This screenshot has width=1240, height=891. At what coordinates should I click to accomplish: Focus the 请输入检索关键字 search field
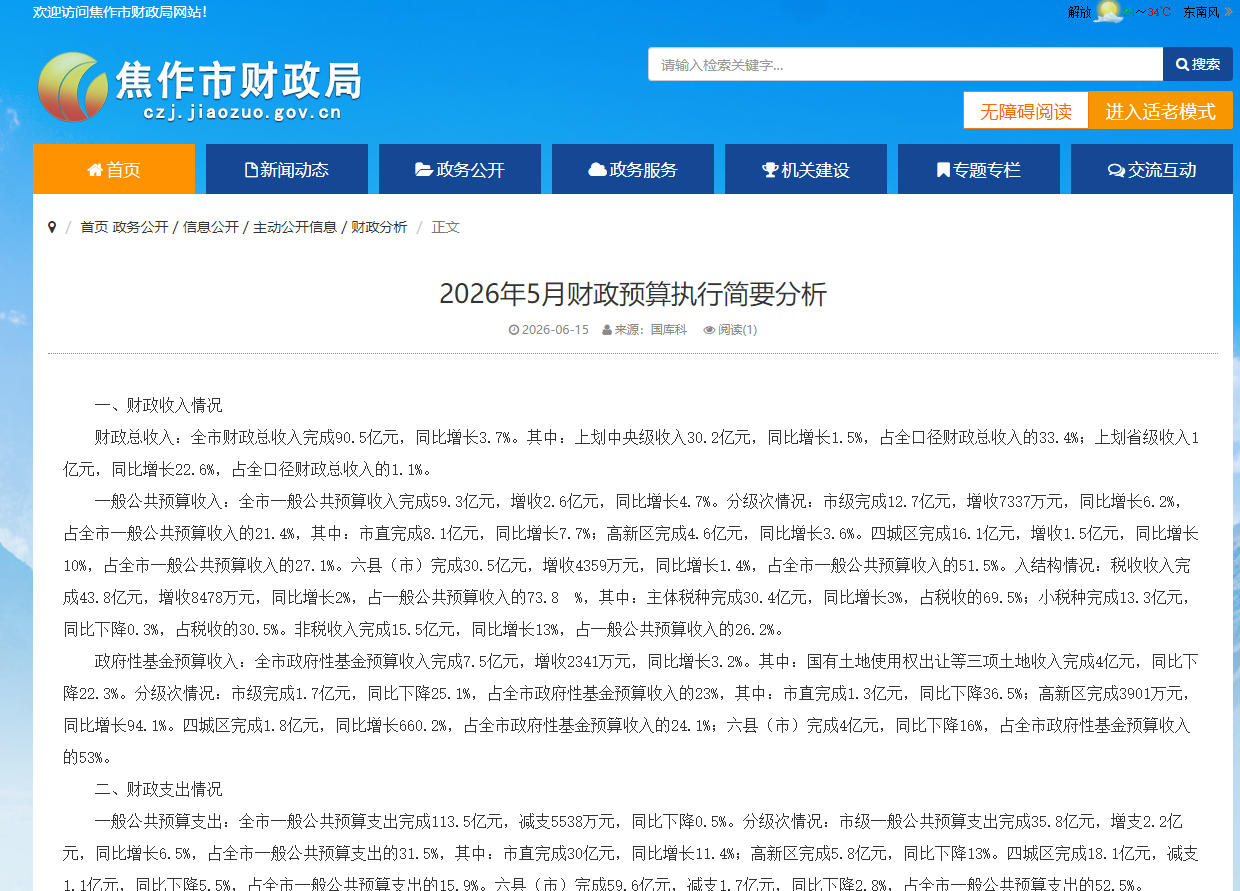pos(905,64)
